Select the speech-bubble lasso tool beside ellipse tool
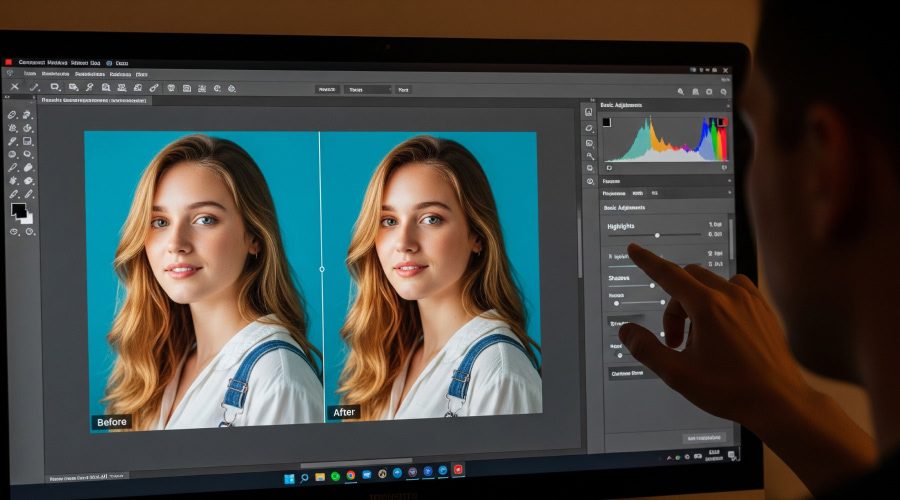900x500 pixels. click(x=28, y=154)
